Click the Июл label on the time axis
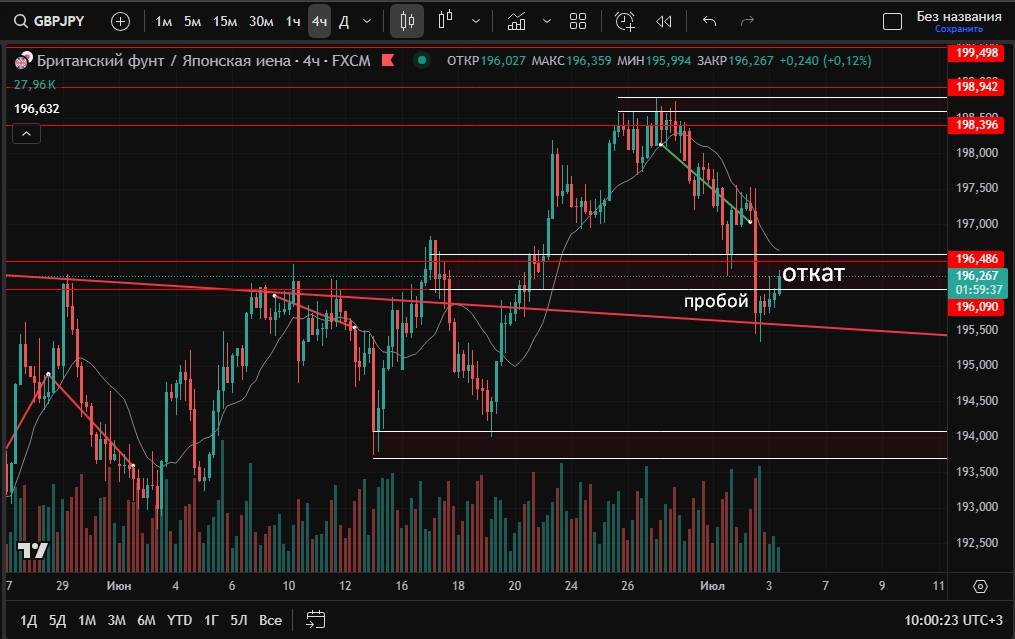Screen dimensions: 1015x639 pos(712,586)
